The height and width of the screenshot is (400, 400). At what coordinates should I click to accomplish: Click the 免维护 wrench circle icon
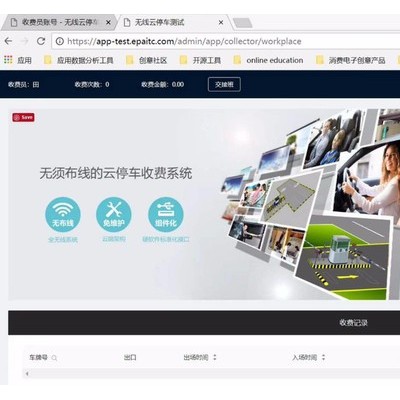114,215
